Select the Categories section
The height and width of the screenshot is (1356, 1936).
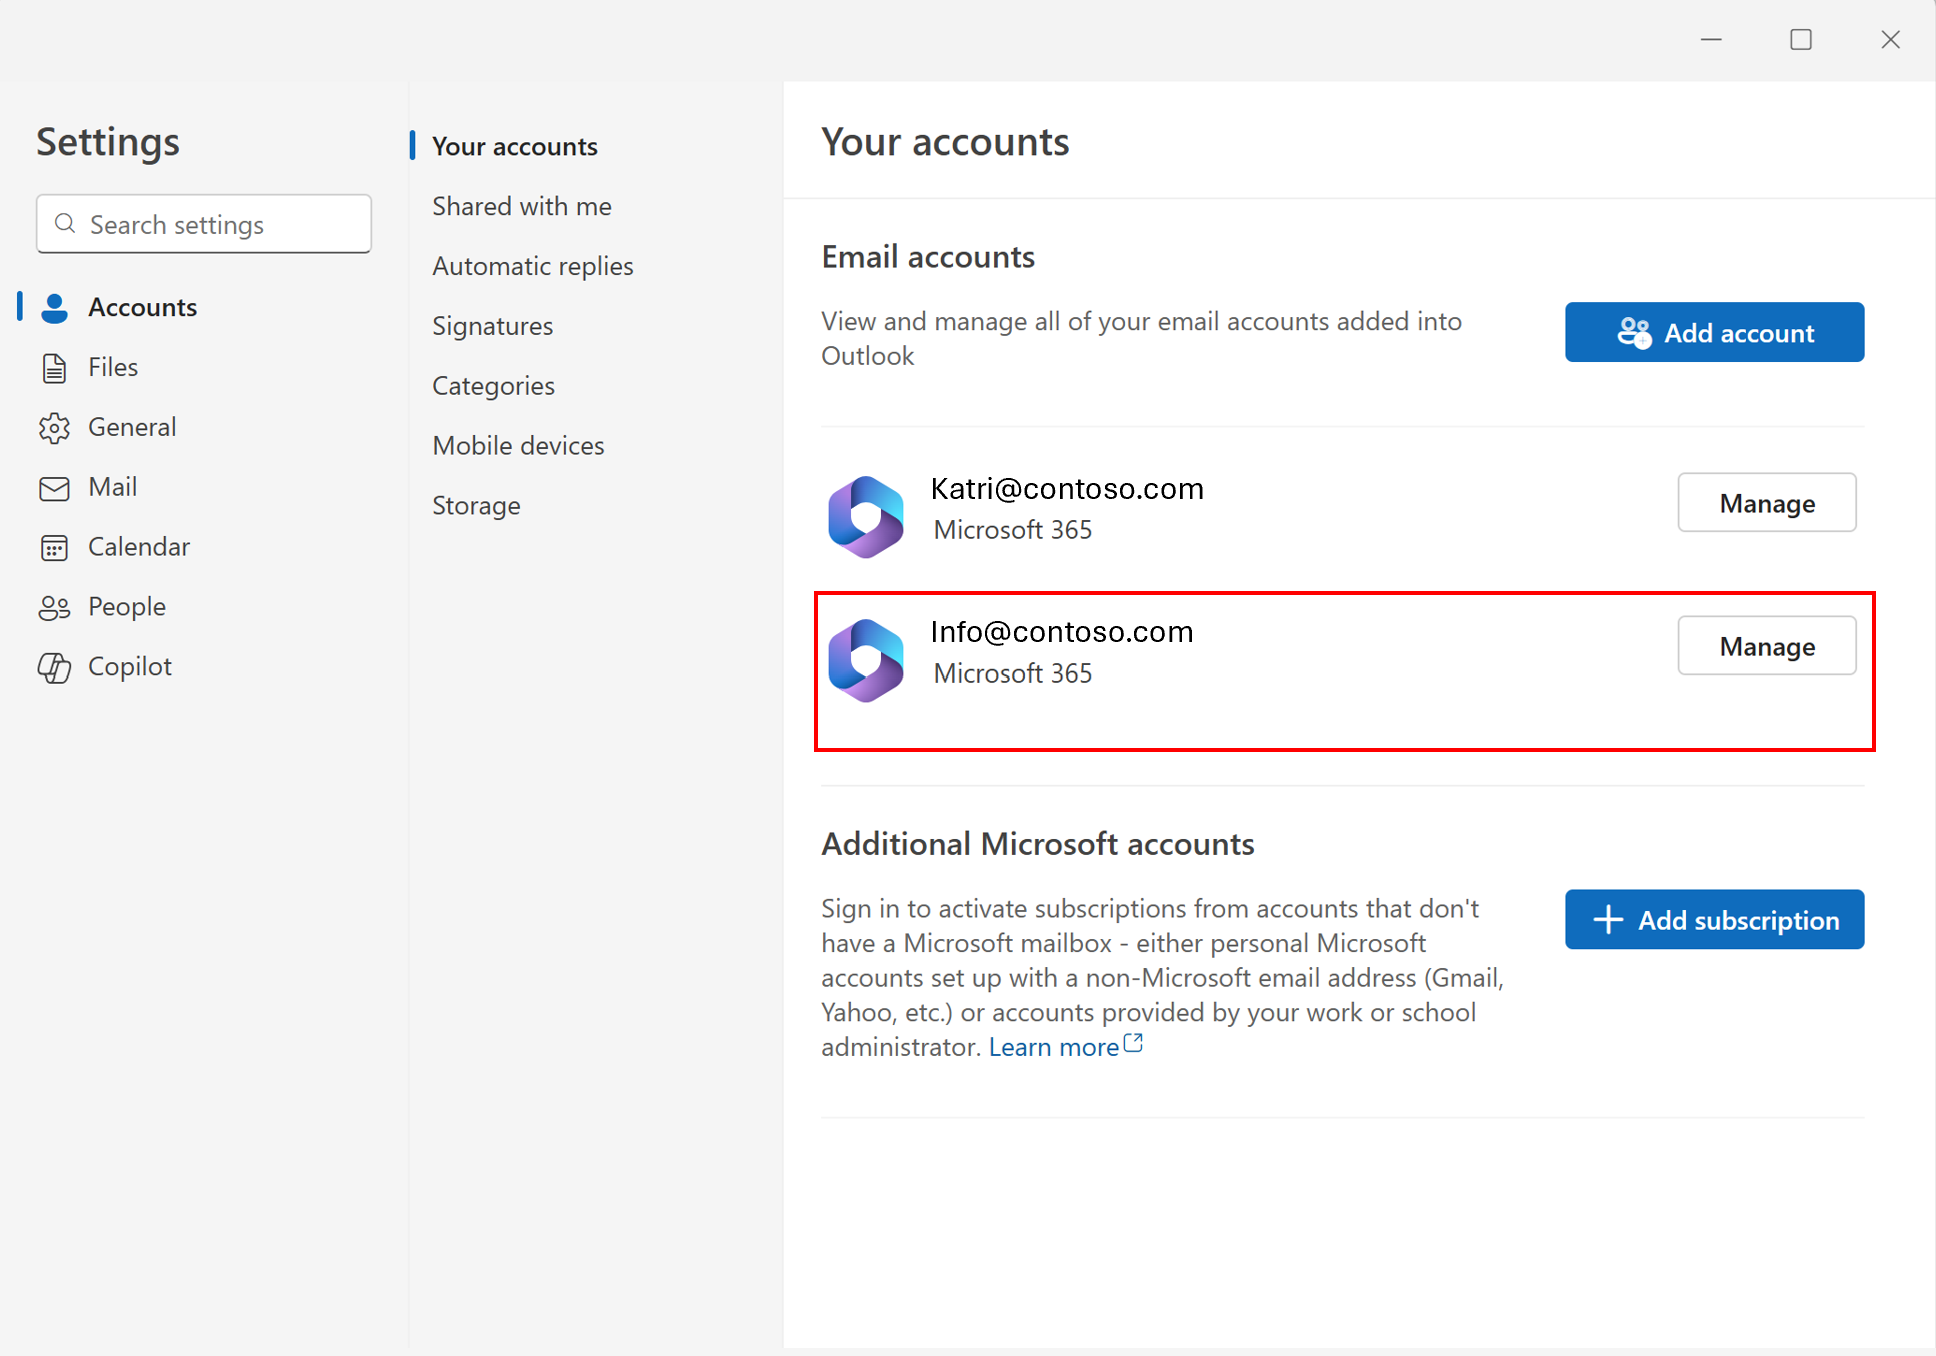[x=493, y=385]
